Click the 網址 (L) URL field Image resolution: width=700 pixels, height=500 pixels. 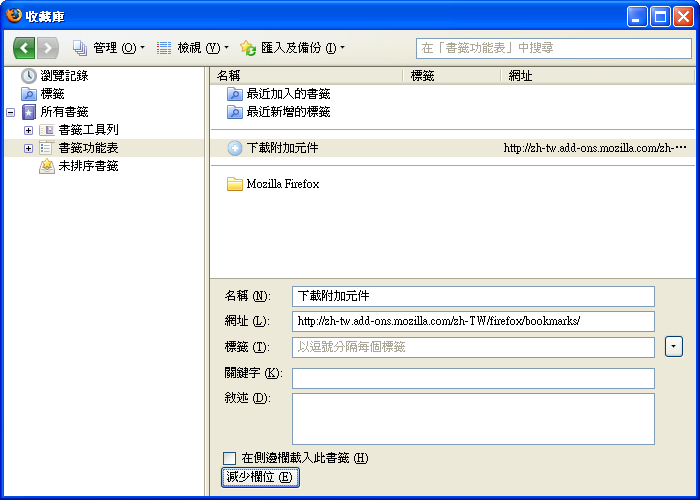473,321
